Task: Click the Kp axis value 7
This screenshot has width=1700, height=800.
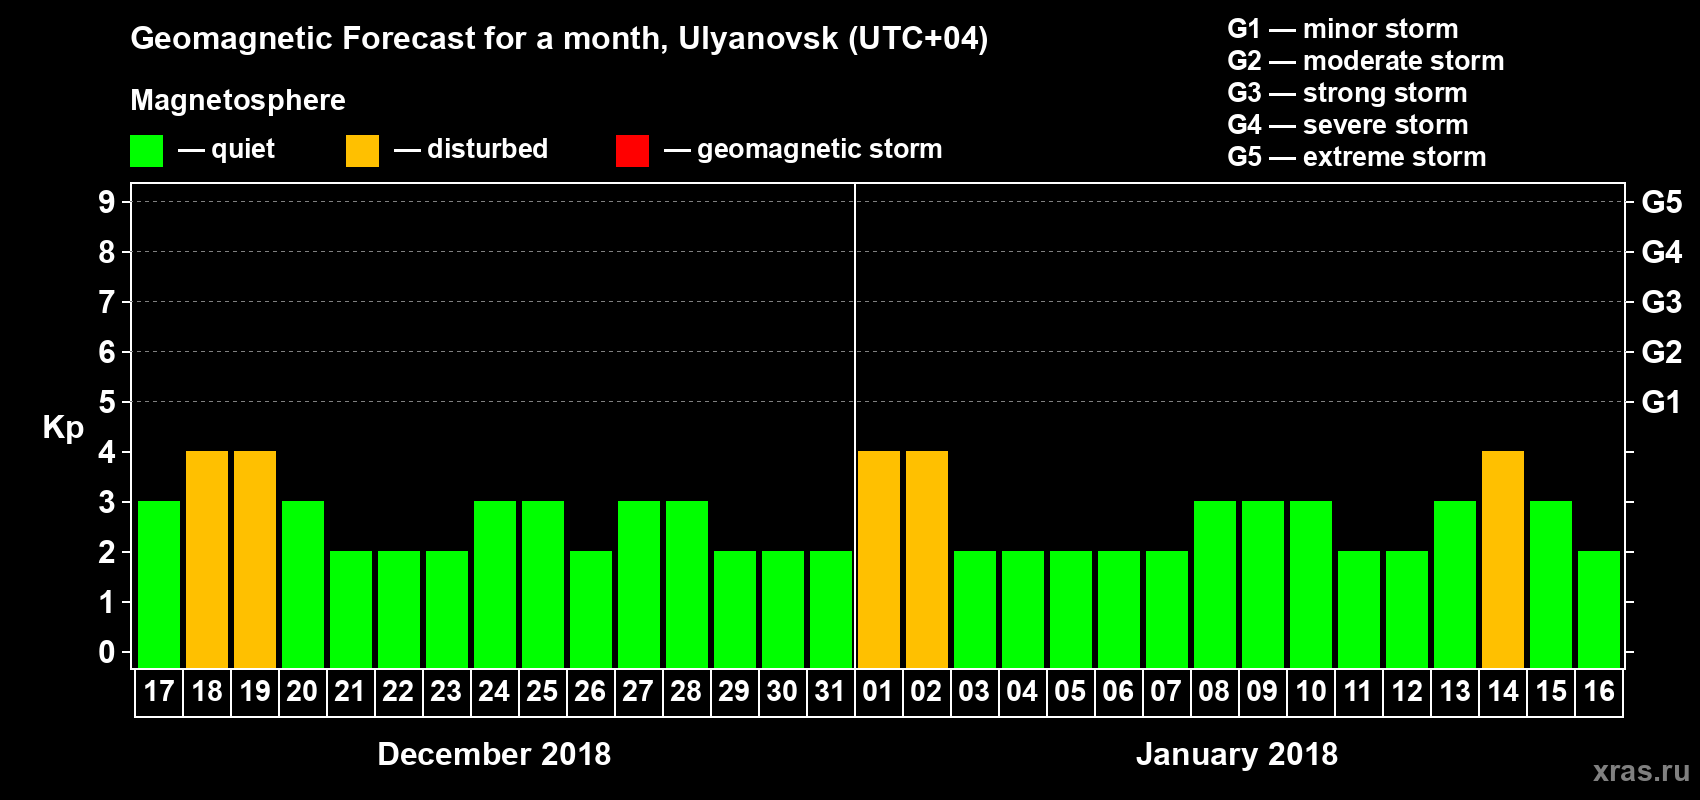Action: pyautogui.click(x=107, y=302)
